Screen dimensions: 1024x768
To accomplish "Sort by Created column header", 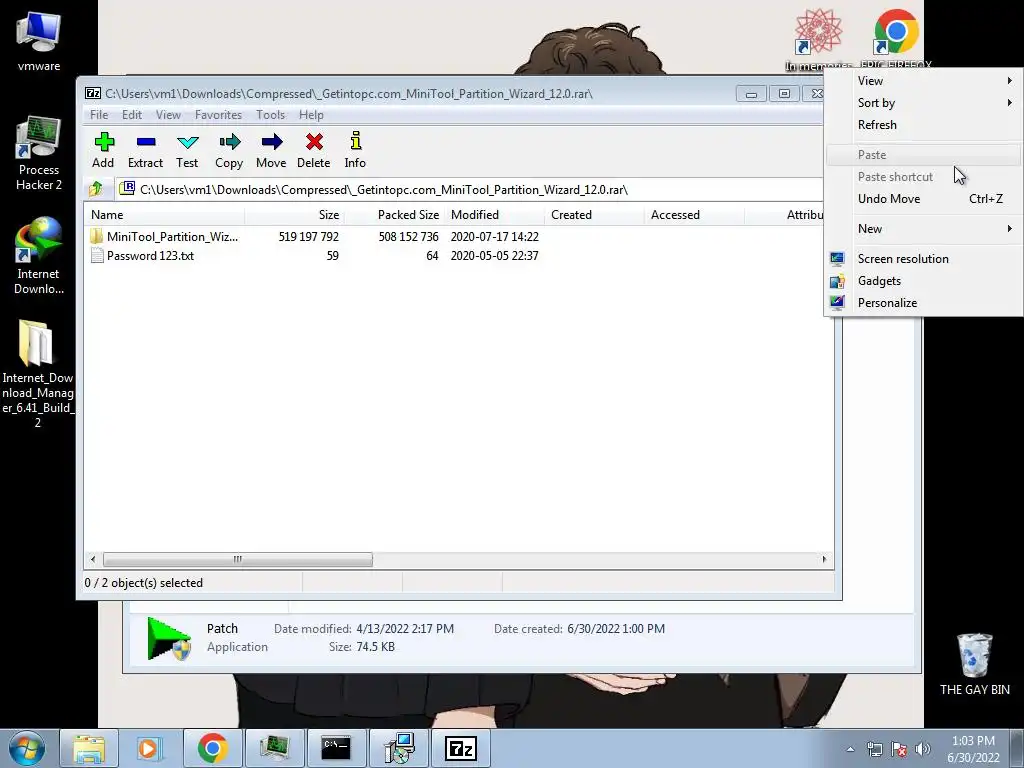I will coord(594,215).
